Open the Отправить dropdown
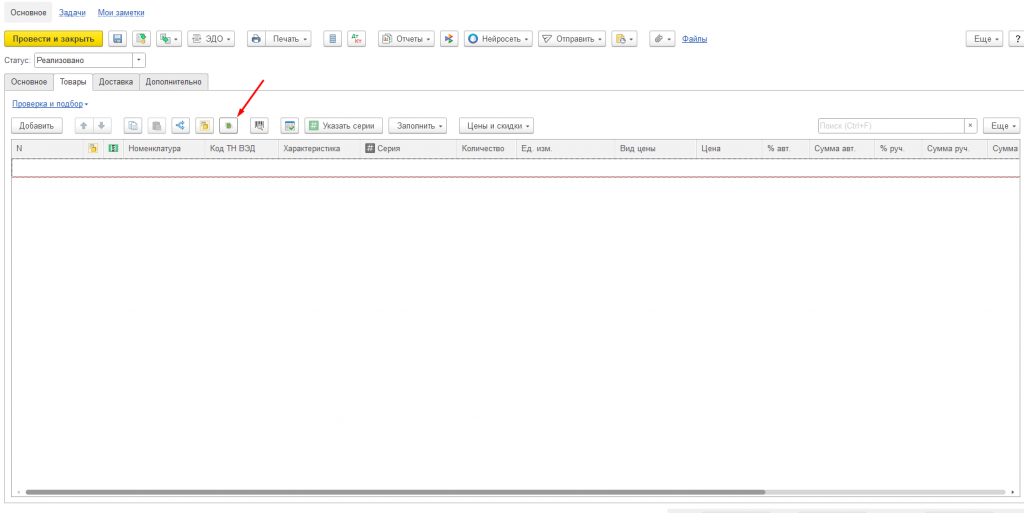This screenshot has width=1024, height=513. click(x=572, y=39)
